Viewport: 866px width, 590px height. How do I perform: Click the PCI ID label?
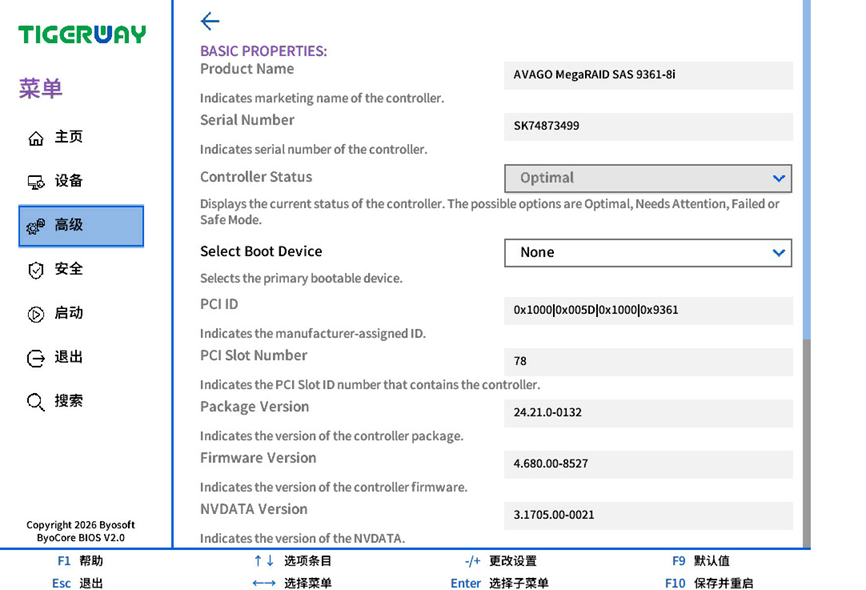pos(219,304)
